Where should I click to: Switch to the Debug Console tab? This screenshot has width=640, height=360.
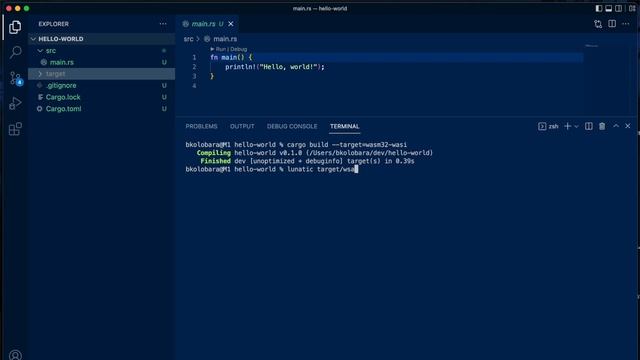click(x=292, y=127)
